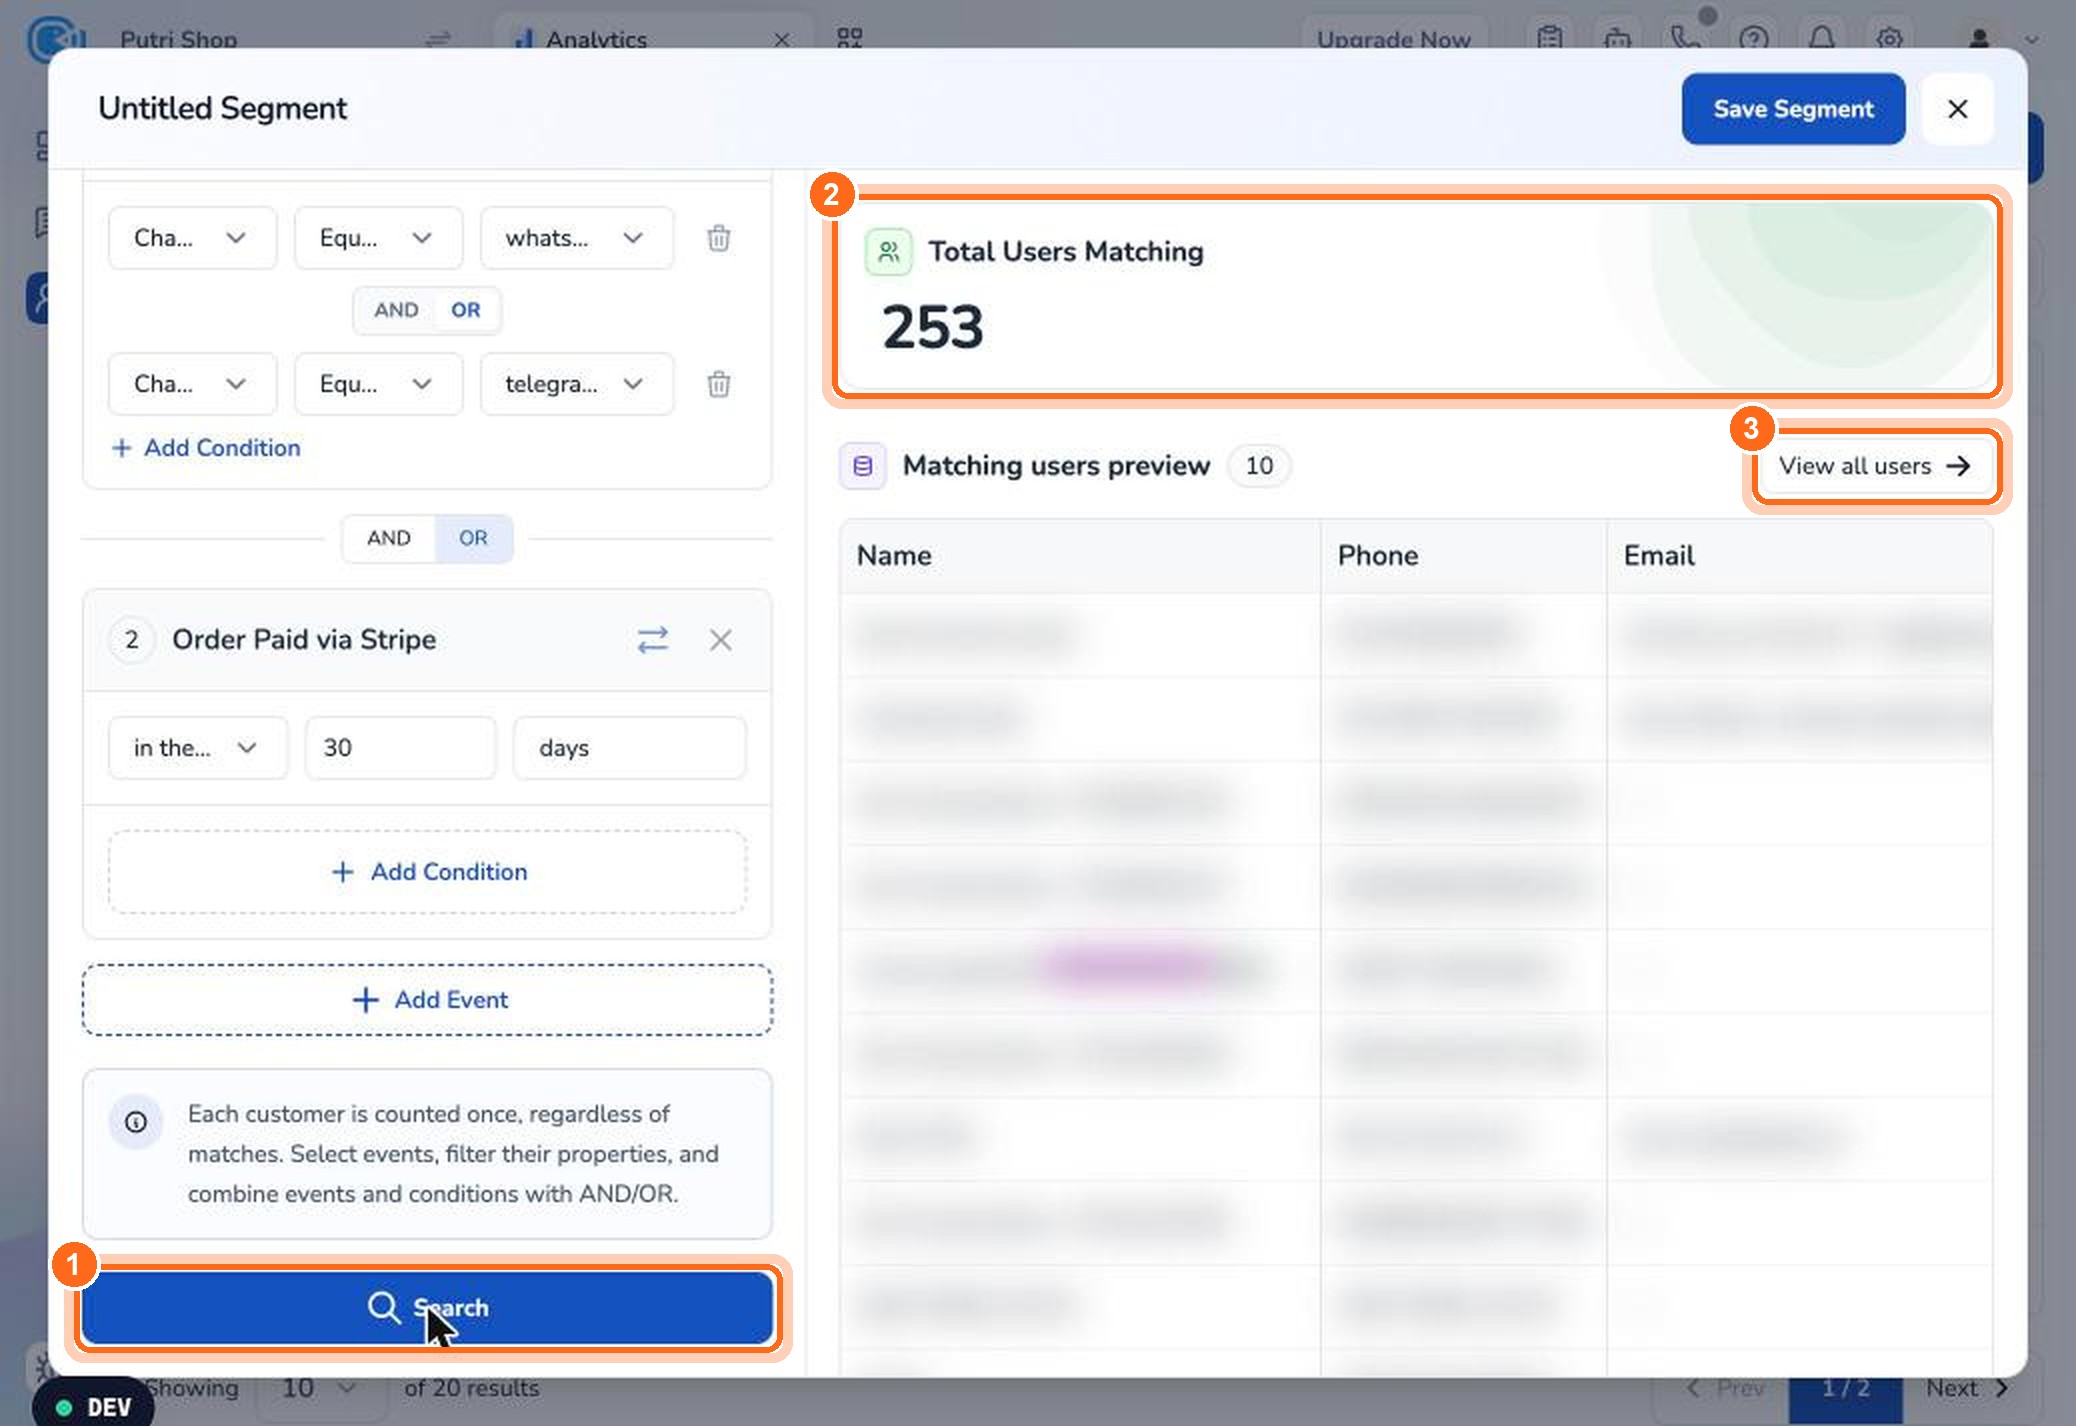Go to Next page in background pagination

[x=1966, y=1388]
